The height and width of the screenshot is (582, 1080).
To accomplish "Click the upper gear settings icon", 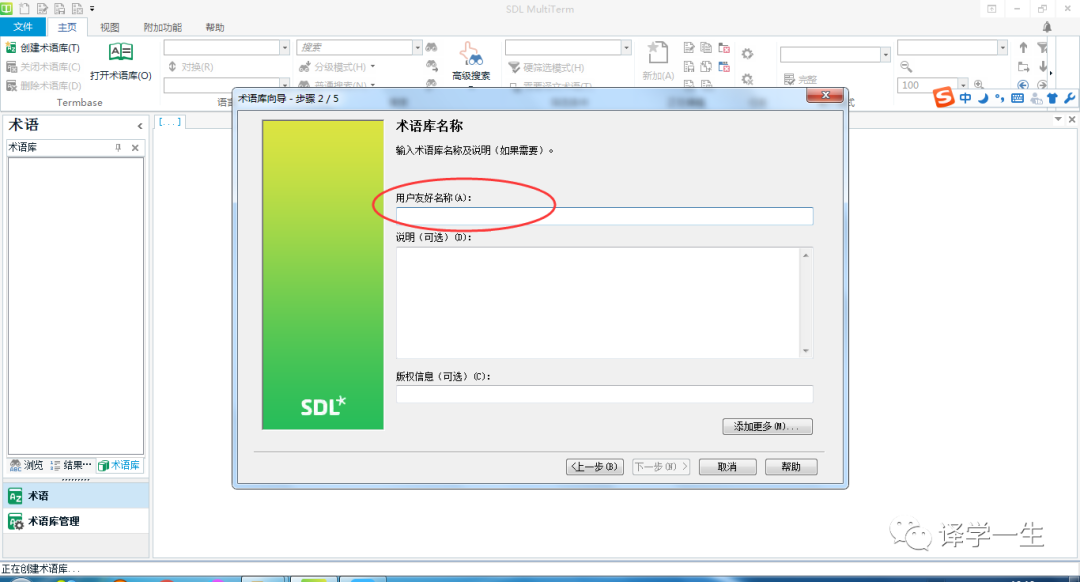I will 747,54.
